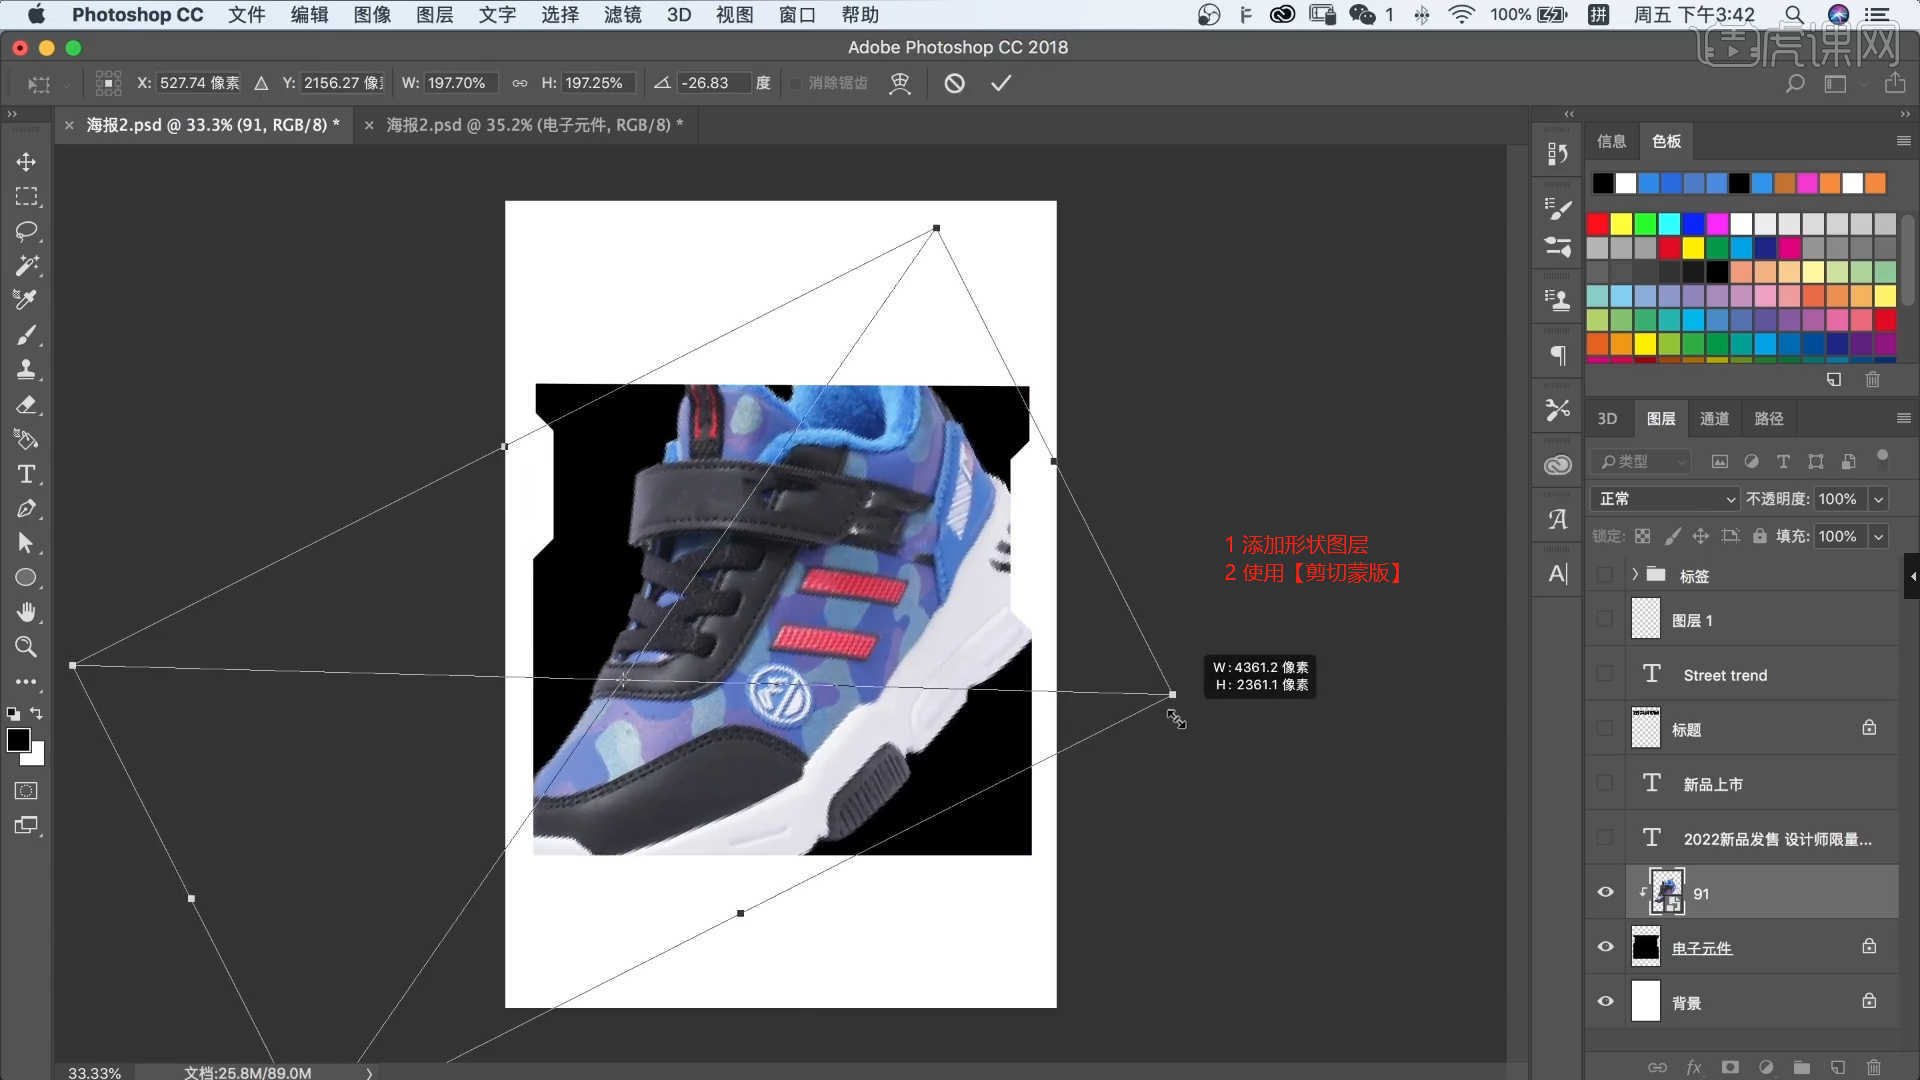The image size is (1920, 1080).
Task: Show the 标签 group visibility
Action: [1605, 574]
